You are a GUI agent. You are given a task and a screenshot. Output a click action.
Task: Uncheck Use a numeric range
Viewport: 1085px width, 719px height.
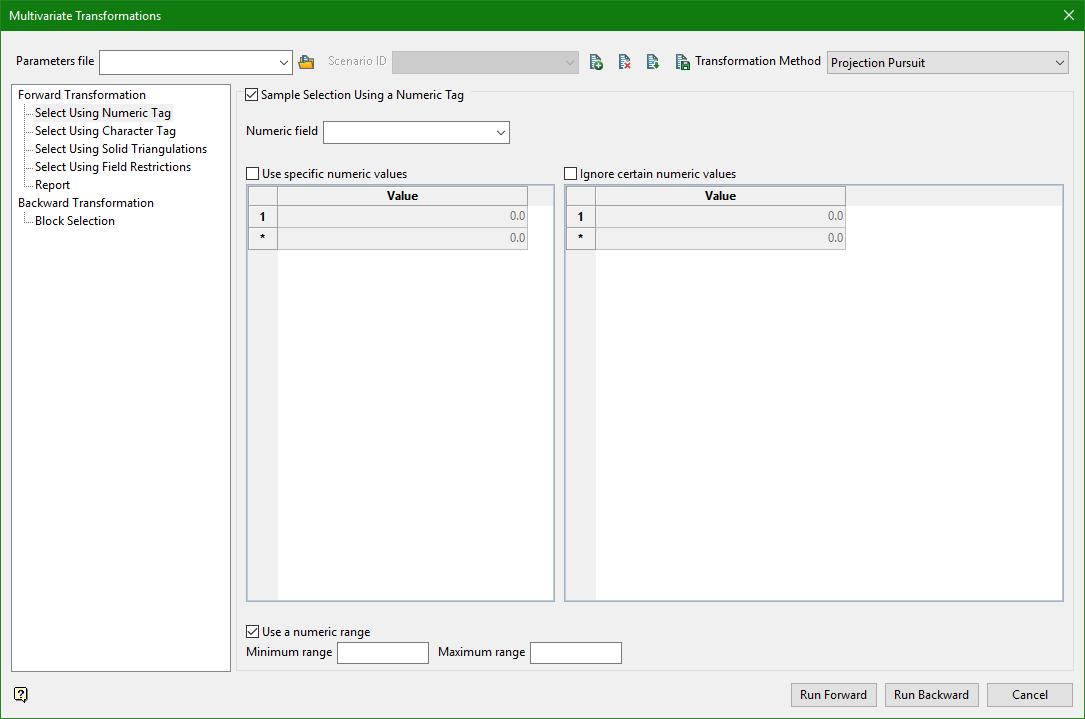click(x=253, y=632)
